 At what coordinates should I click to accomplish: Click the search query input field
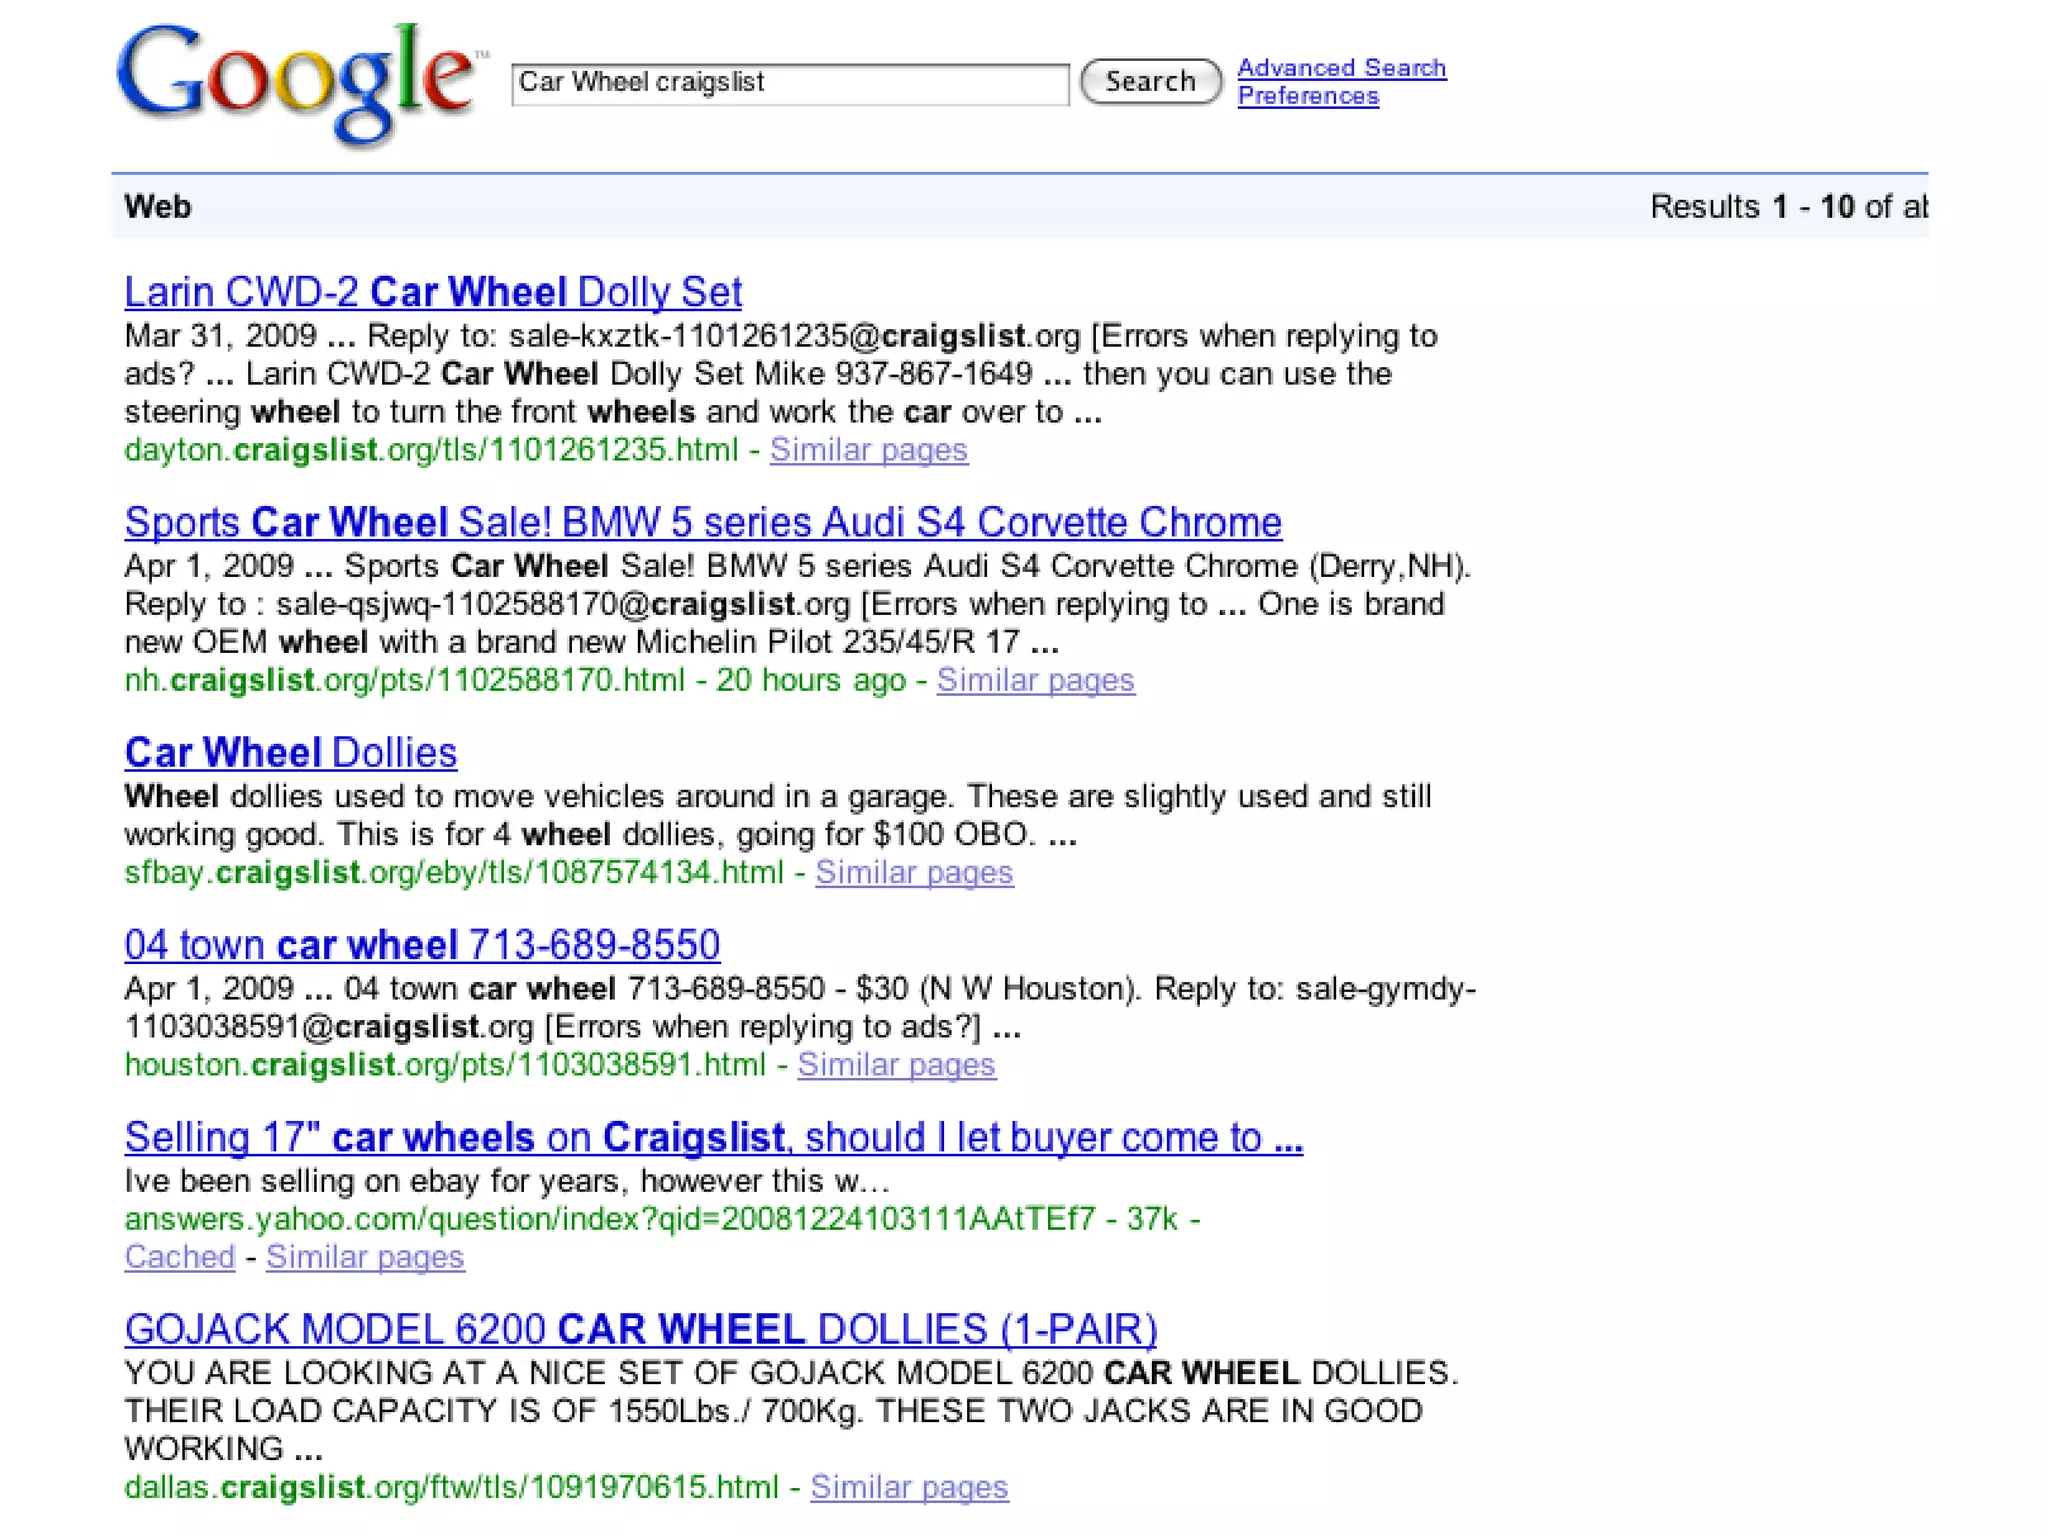coord(789,83)
